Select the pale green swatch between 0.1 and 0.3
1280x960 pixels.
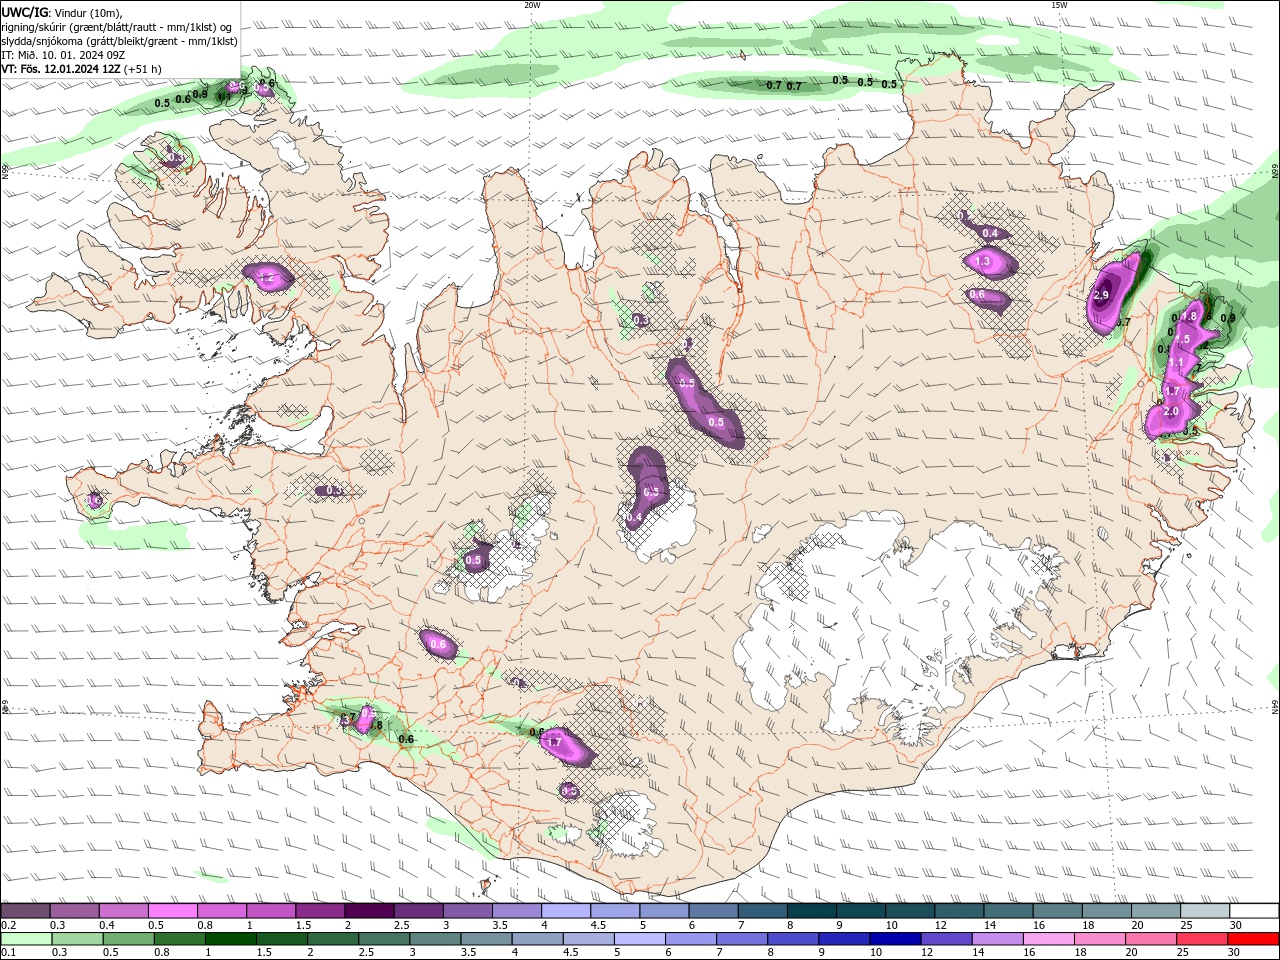25,939
